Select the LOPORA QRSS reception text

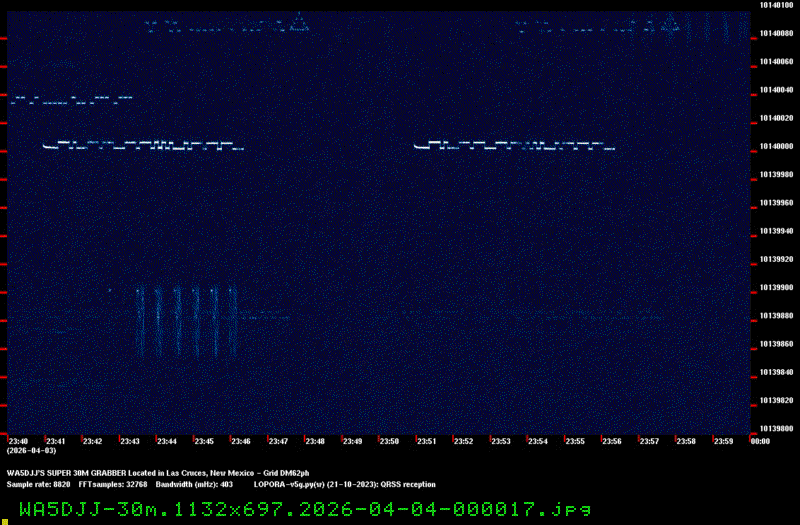[x=345, y=484]
